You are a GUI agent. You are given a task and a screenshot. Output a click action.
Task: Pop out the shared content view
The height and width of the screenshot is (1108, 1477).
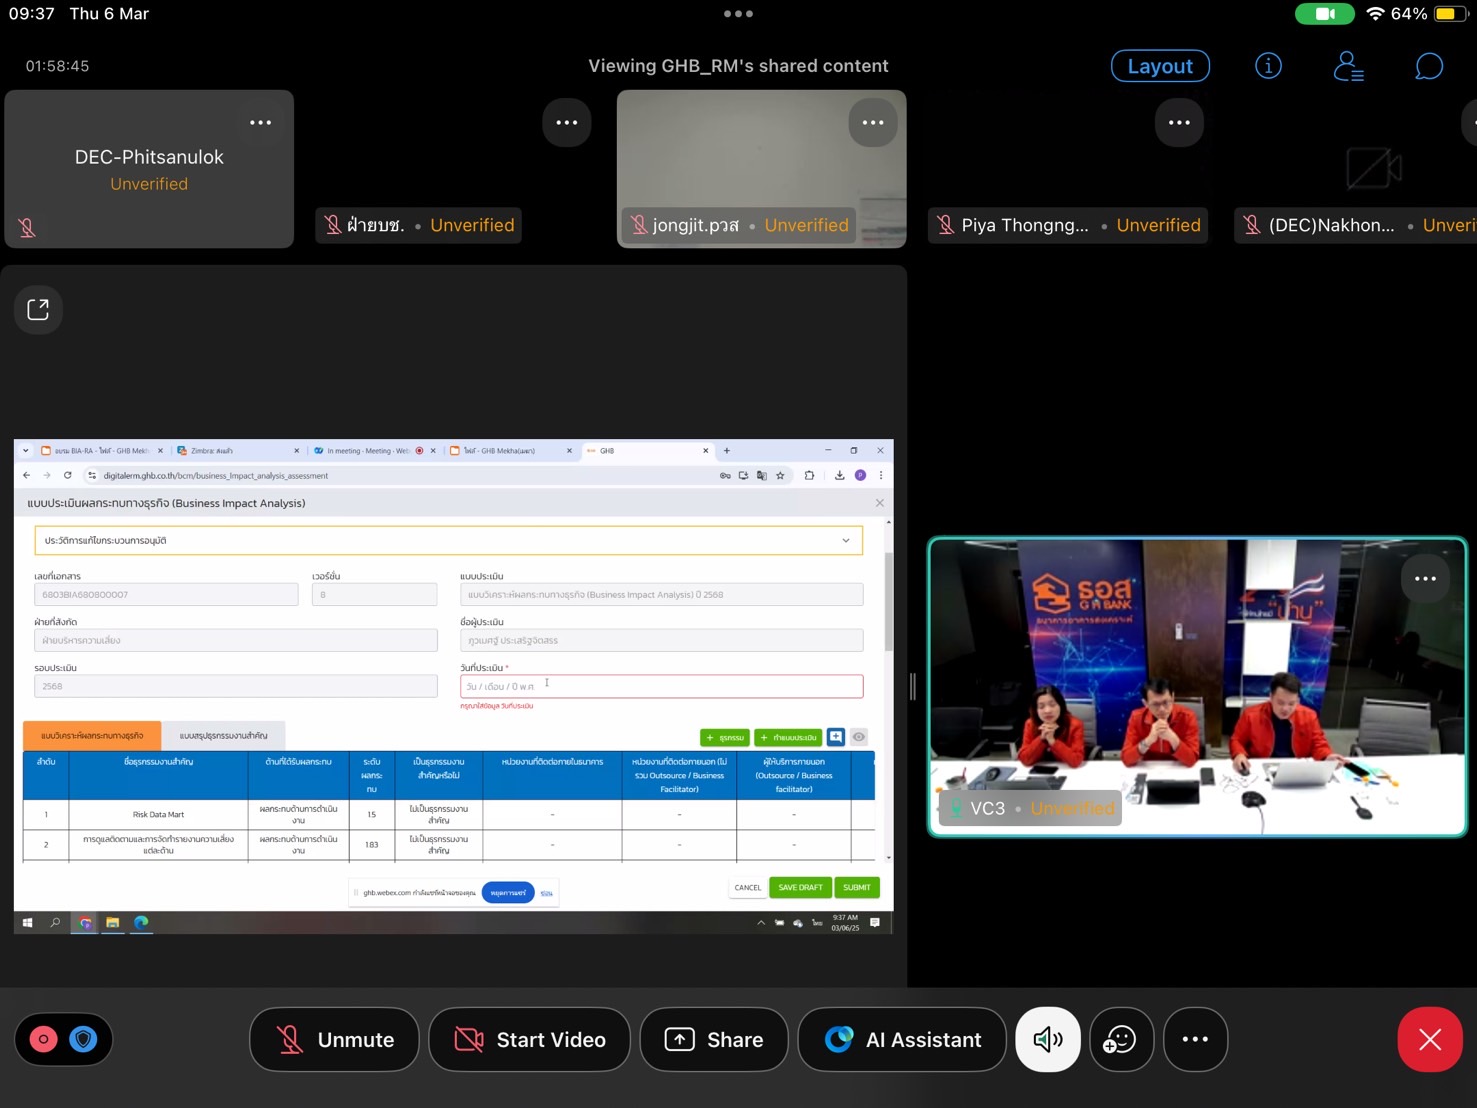[x=38, y=310]
